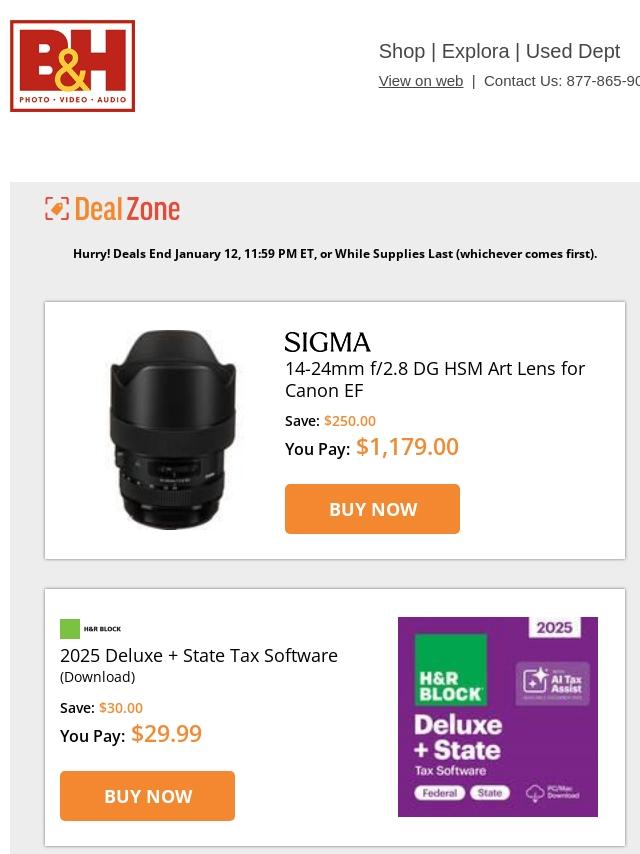Click the SIGMA brand logo
Screen dimensions: 640x854
click(327, 343)
